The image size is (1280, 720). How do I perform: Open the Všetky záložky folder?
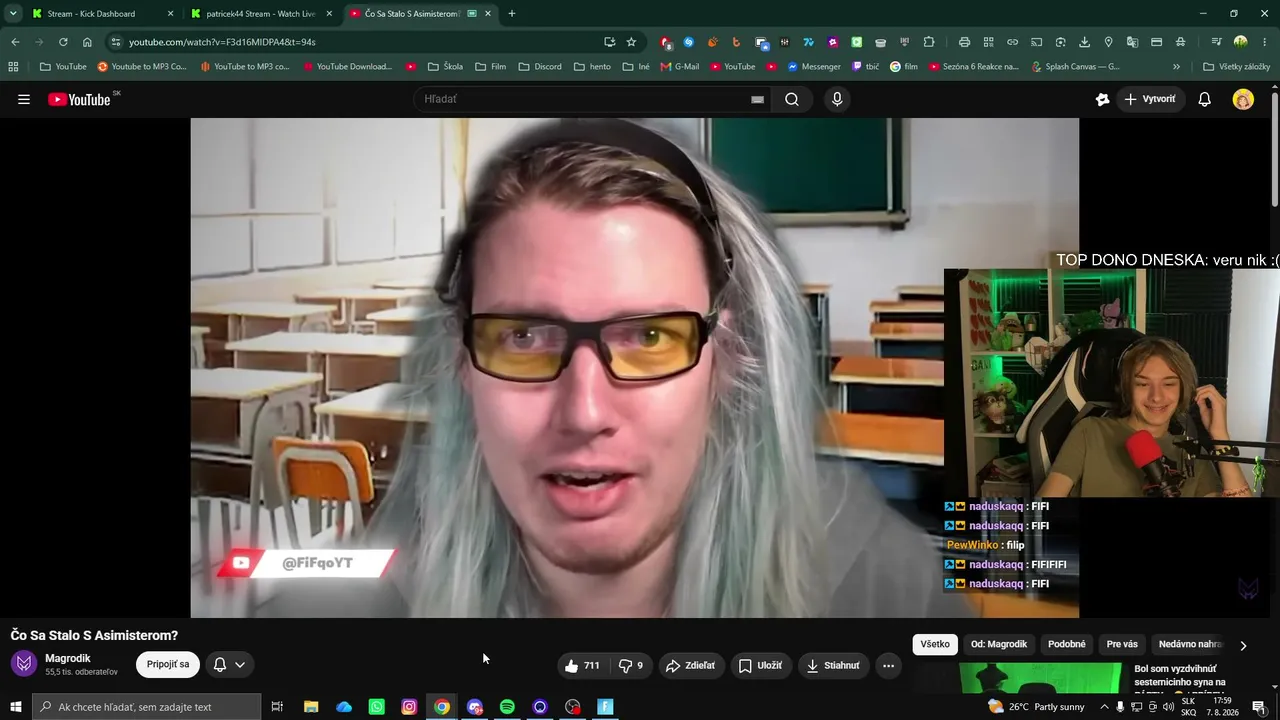1236,67
